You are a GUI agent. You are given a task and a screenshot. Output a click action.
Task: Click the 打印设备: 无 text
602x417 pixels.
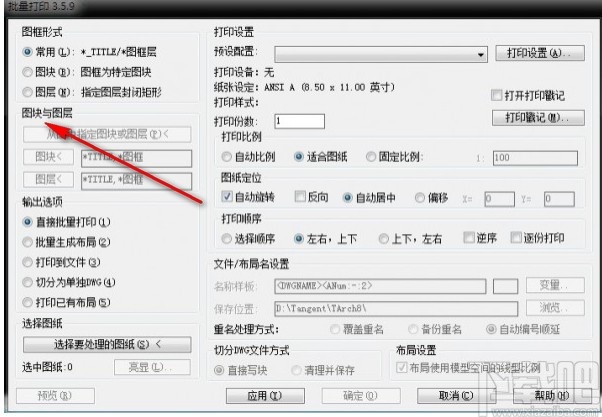pyautogui.click(x=244, y=72)
